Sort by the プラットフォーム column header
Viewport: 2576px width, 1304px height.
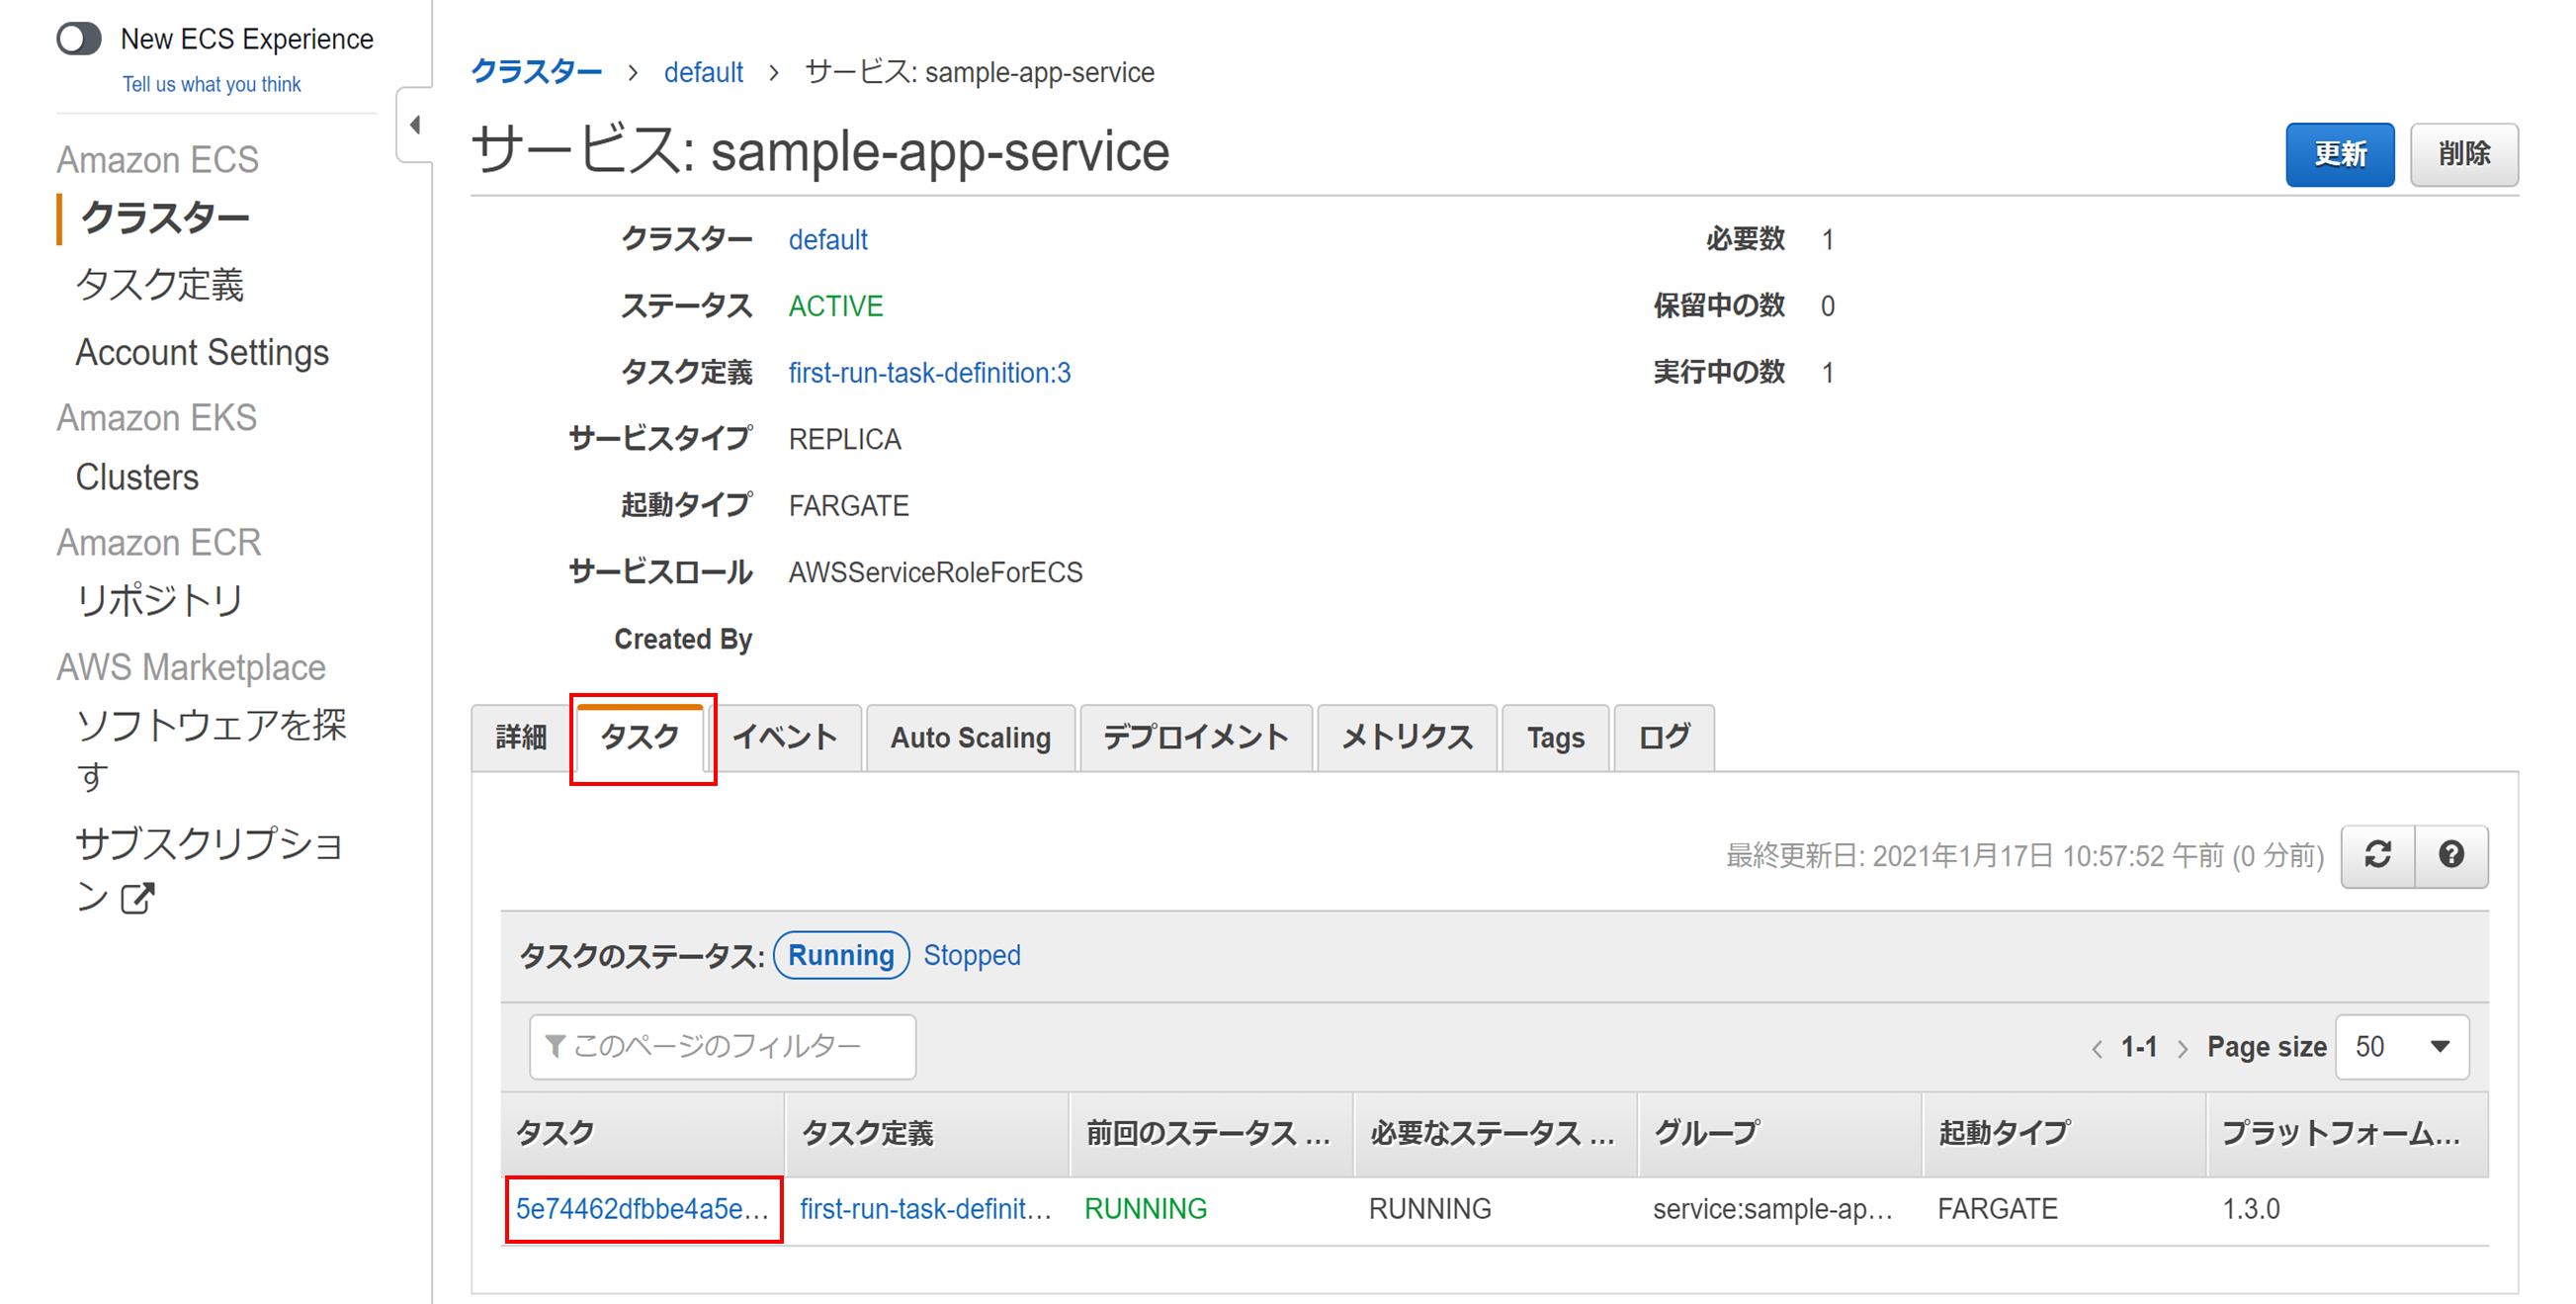[x=2347, y=1133]
